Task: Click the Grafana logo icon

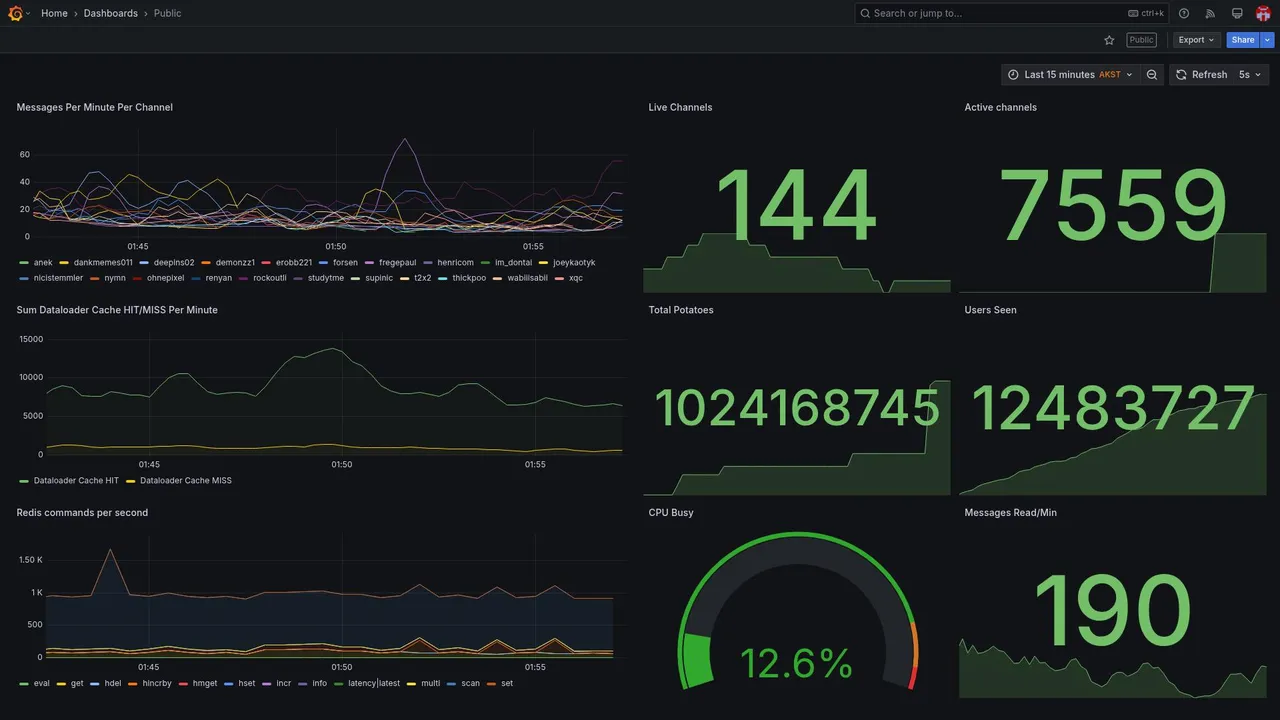Action: pyautogui.click(x=15, y=13)
